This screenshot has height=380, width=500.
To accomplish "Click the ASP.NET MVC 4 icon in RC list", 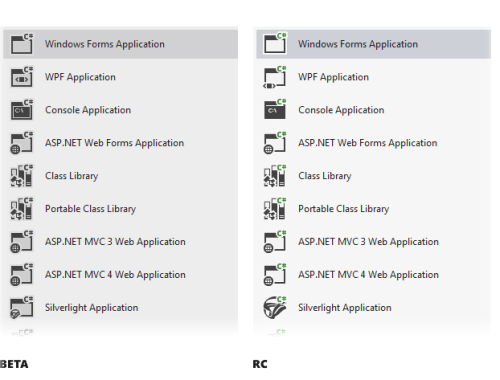I will point(275,275).
